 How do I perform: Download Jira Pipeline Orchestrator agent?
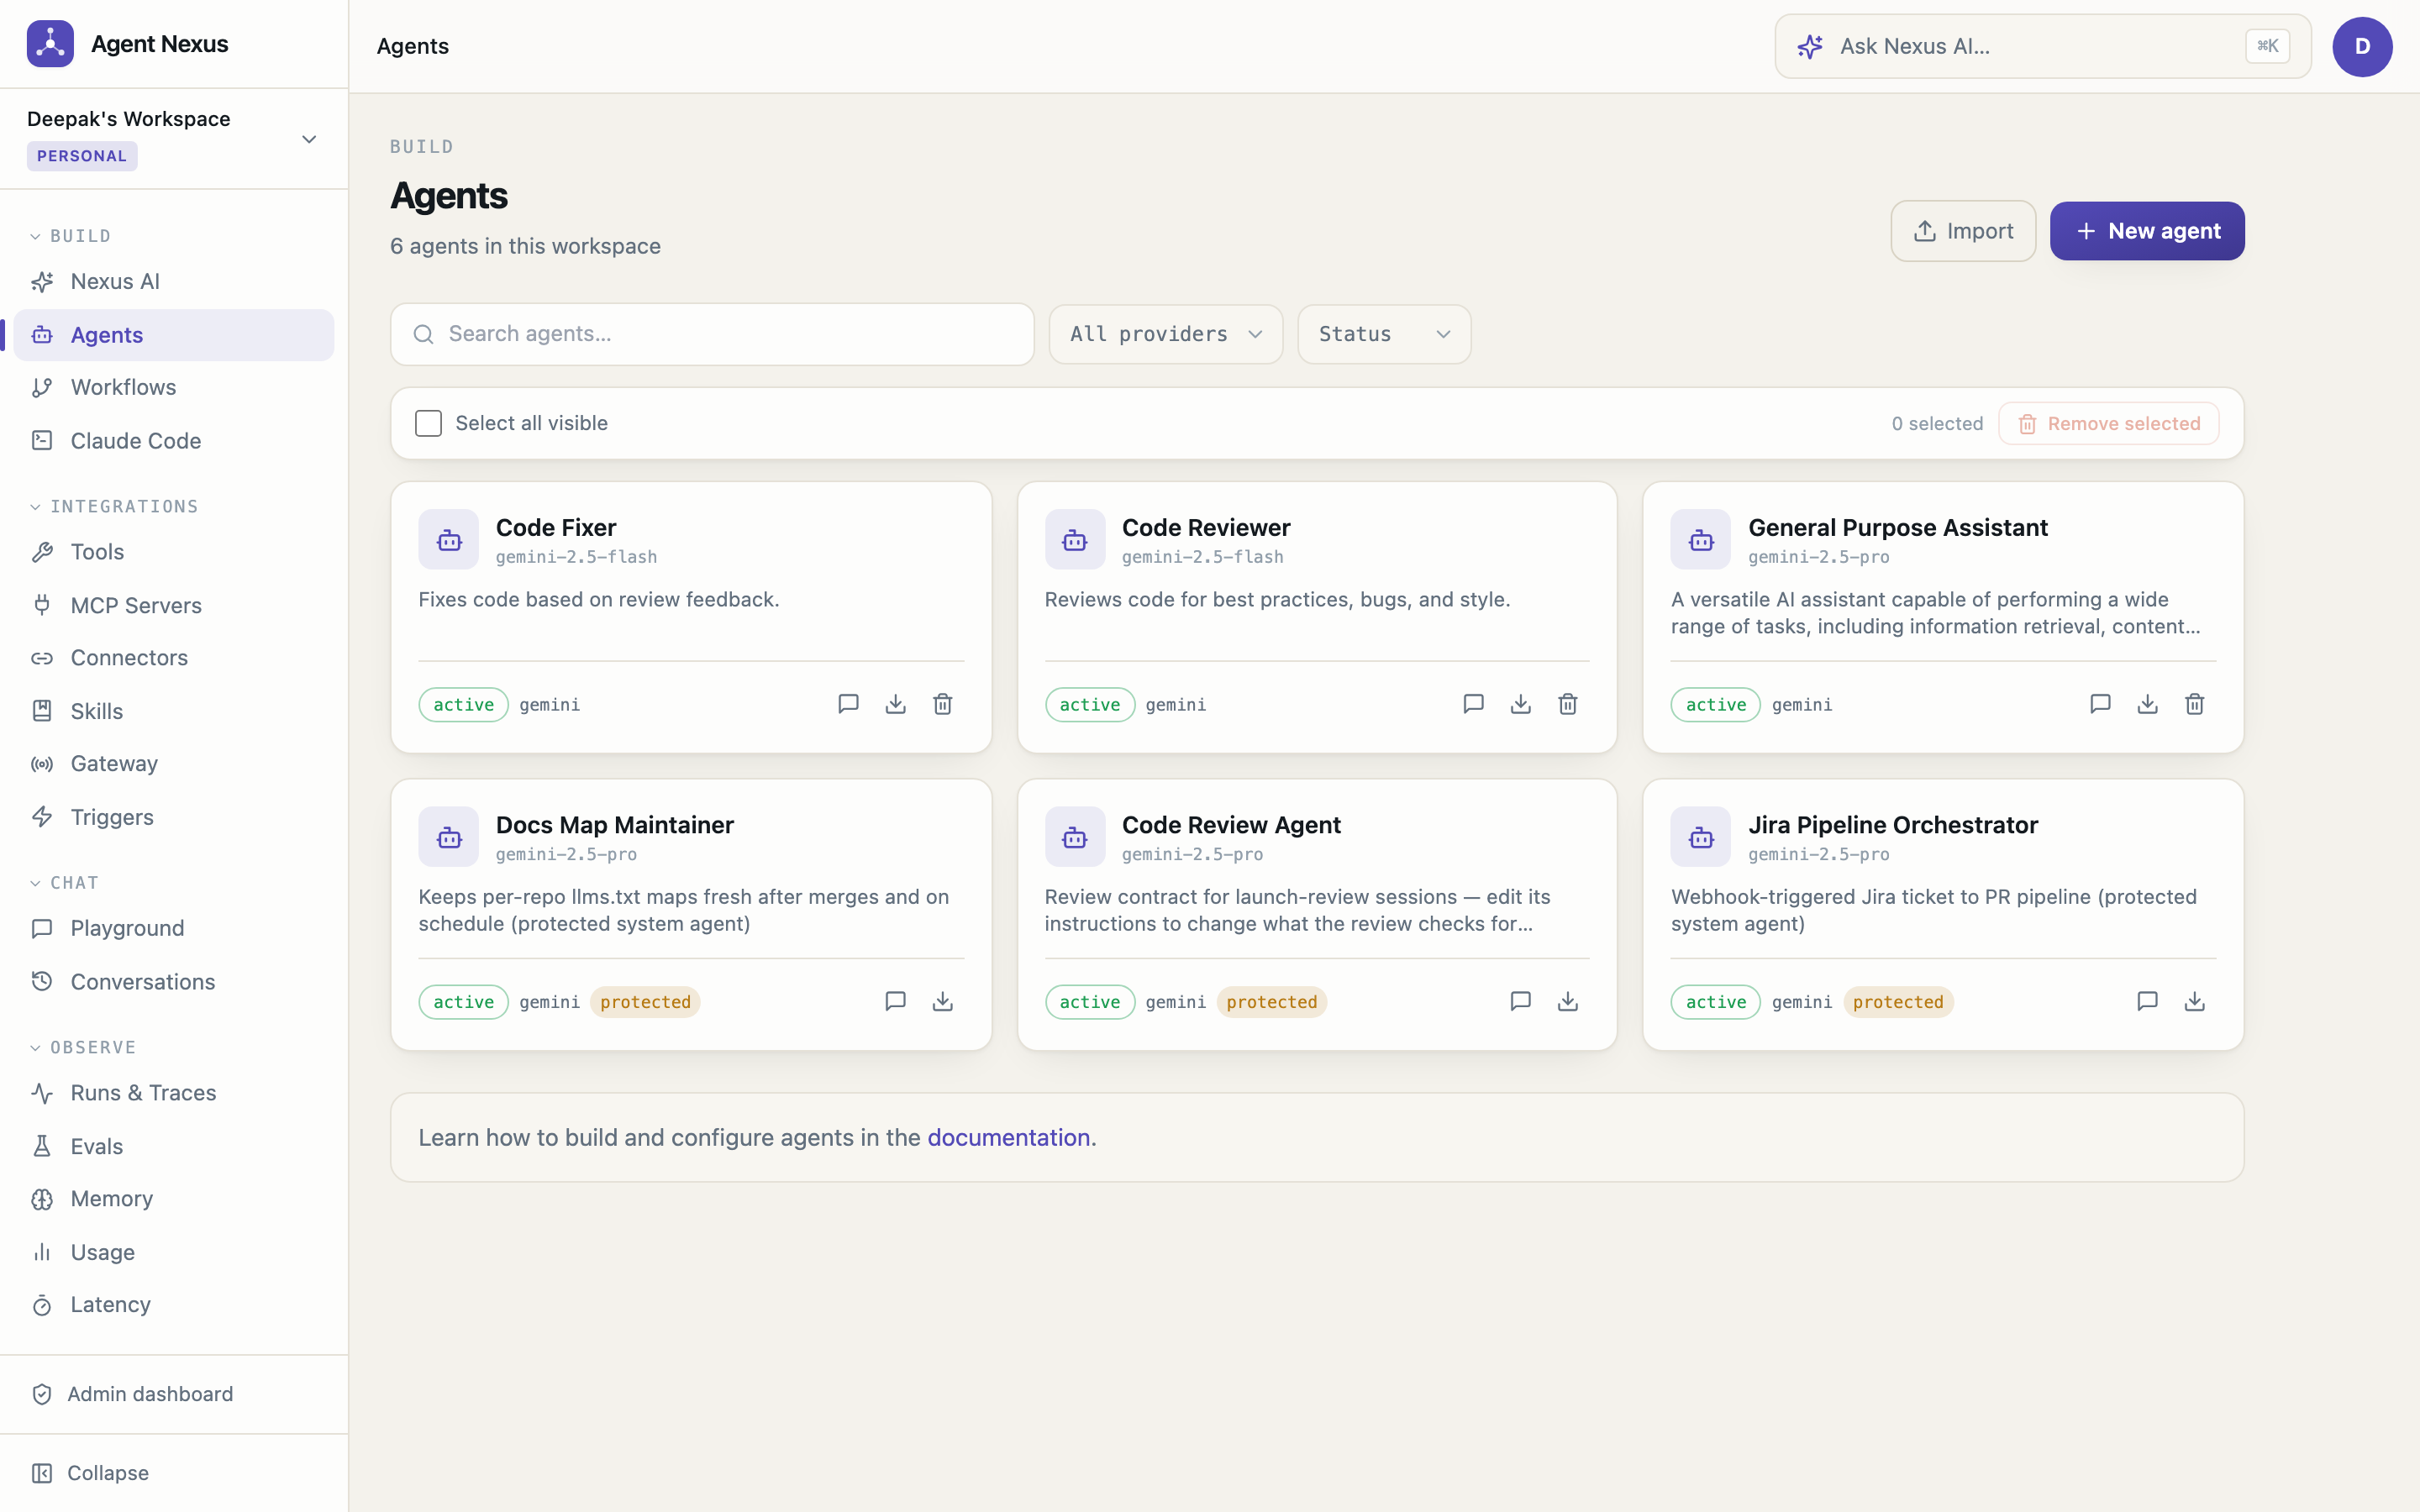[x=2194, y=1001]
